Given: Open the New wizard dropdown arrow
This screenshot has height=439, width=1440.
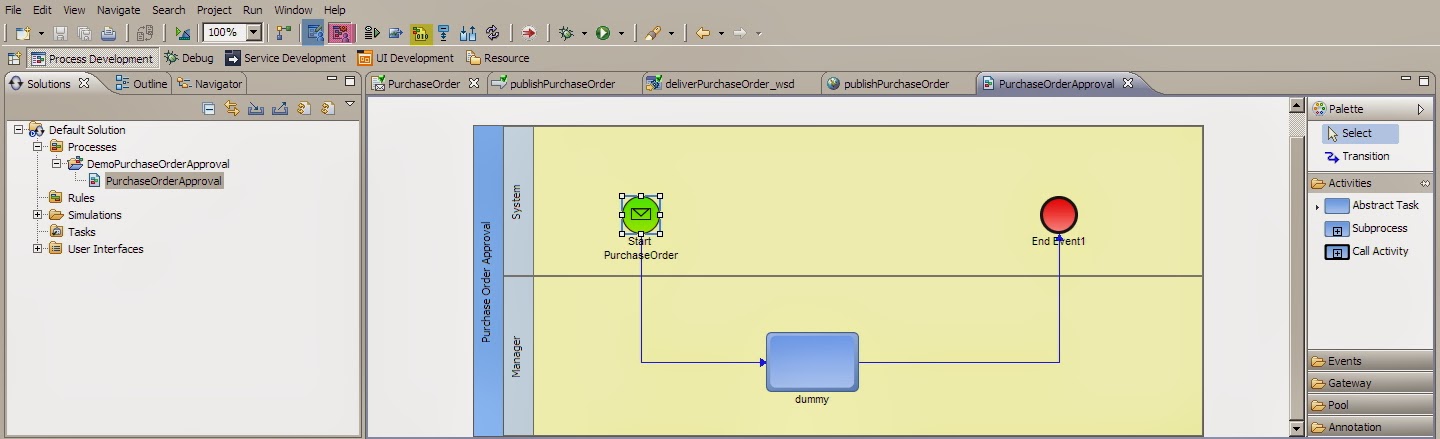Looking at the screenshot, I should point(41,33).
